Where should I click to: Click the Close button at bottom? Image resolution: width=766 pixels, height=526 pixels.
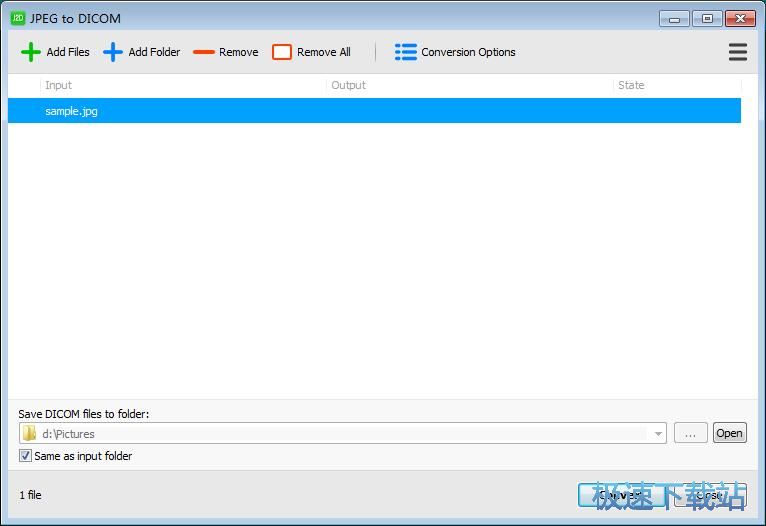(711, 495)
